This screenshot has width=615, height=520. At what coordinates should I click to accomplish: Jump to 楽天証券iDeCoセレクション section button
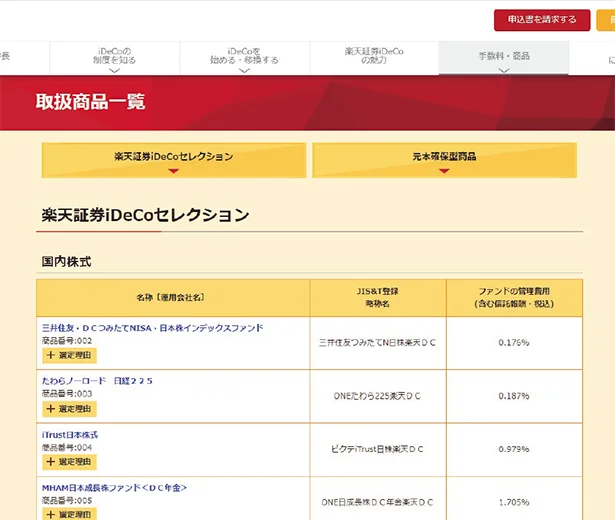[174, 160]
